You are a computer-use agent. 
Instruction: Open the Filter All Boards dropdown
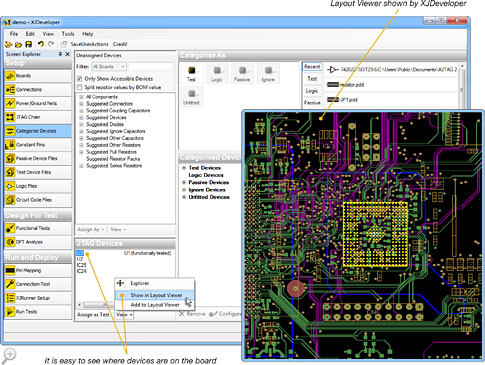click(109, 67)
